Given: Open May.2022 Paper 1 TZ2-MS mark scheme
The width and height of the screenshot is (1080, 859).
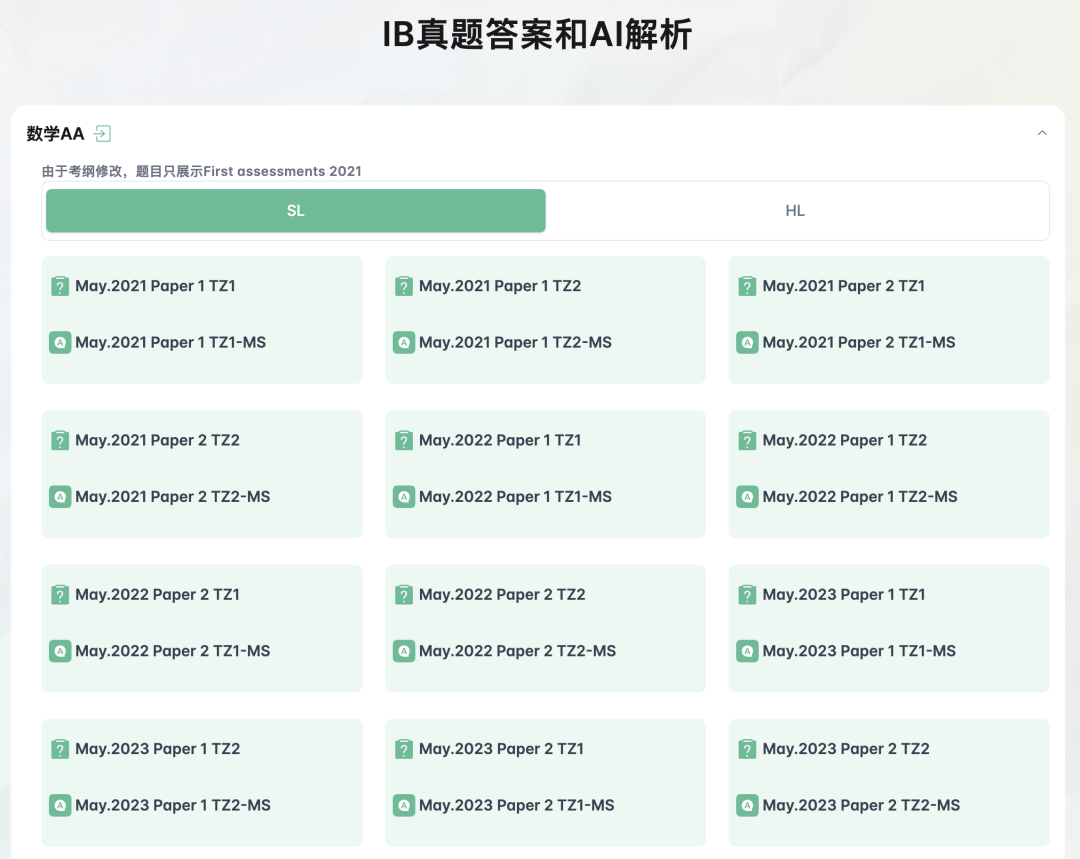Looking at the screenshot, I should coord(860,497).
